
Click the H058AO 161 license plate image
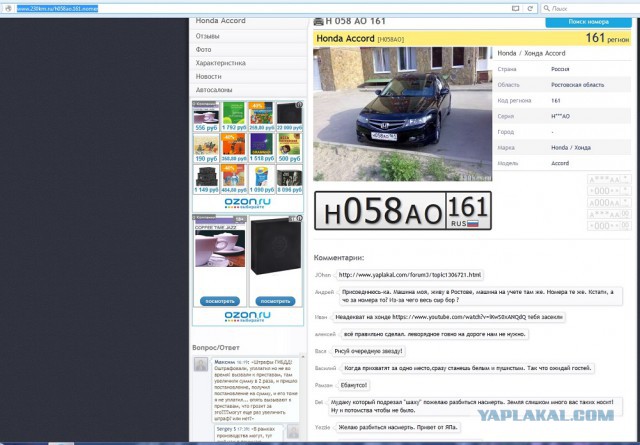402,211
